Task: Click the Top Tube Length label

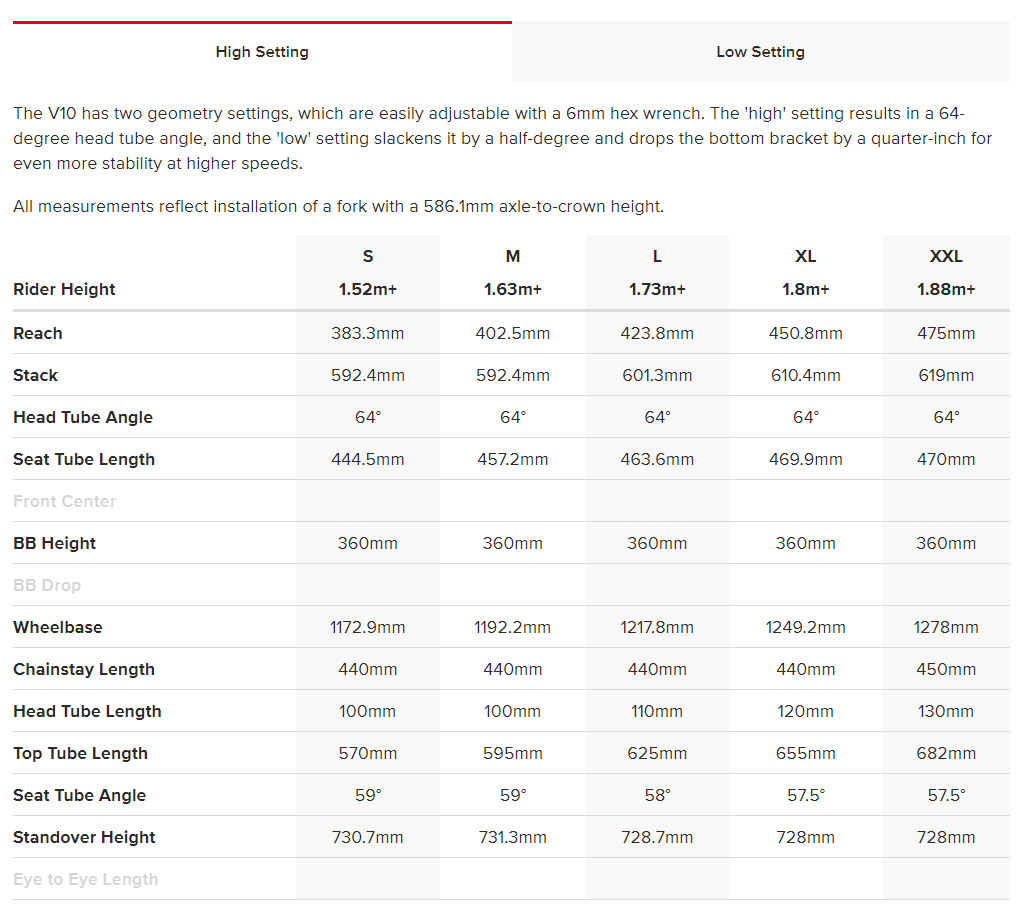Action: 80,753
